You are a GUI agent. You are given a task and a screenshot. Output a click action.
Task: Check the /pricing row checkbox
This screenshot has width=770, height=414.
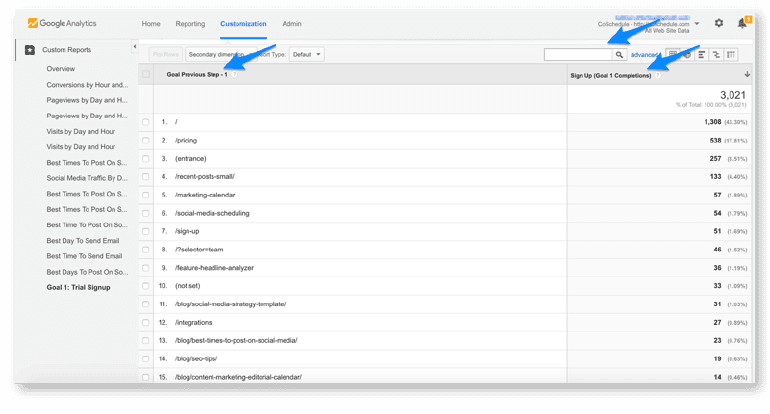pos(146,140)
